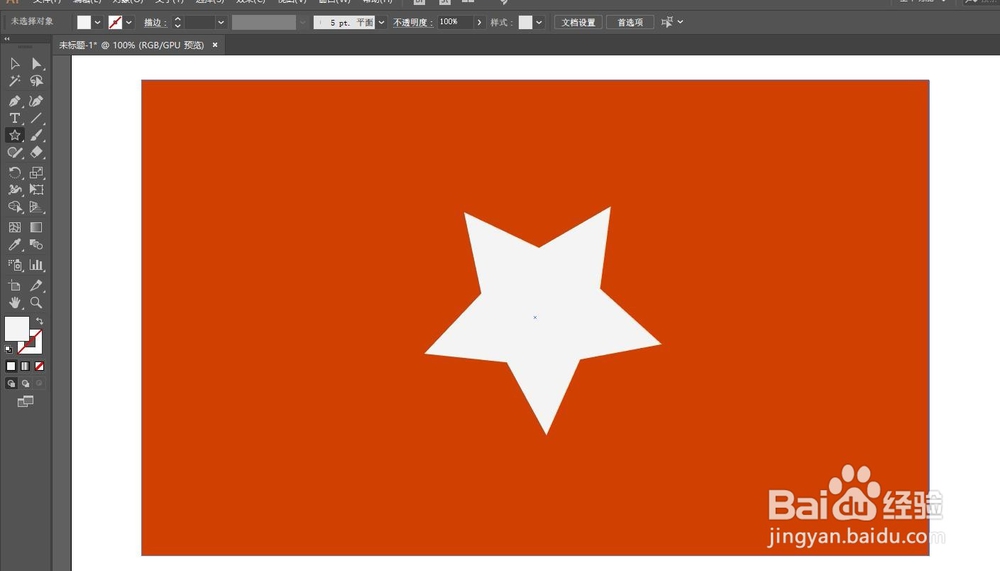Switch to the 未标题-1 document tab
1000x571 pixels.
click(131, 45)
